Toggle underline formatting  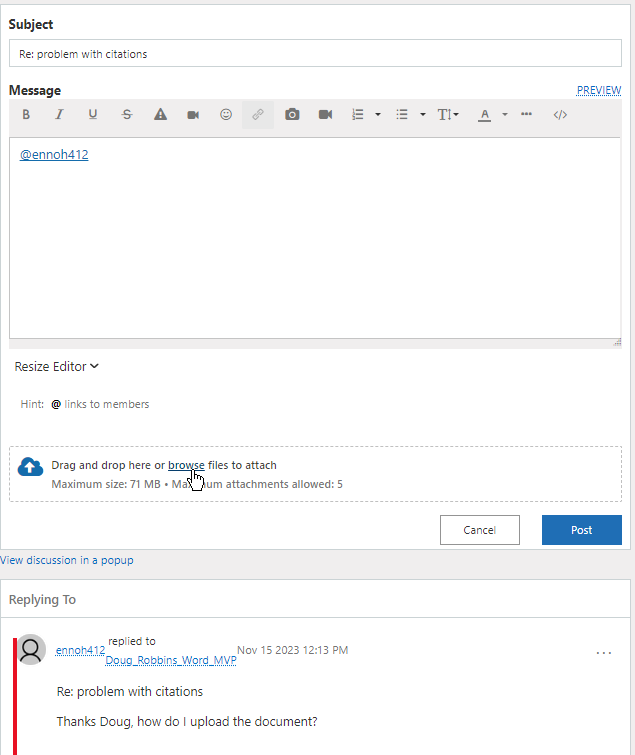(93, 115)
